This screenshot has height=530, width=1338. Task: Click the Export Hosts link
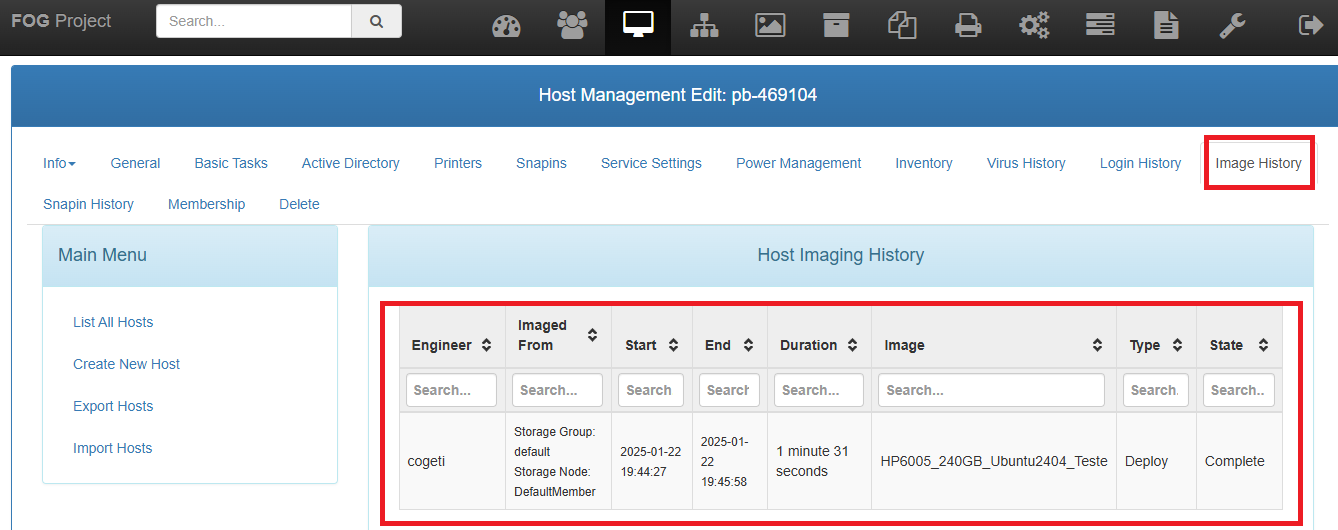[x=113, y=406]
